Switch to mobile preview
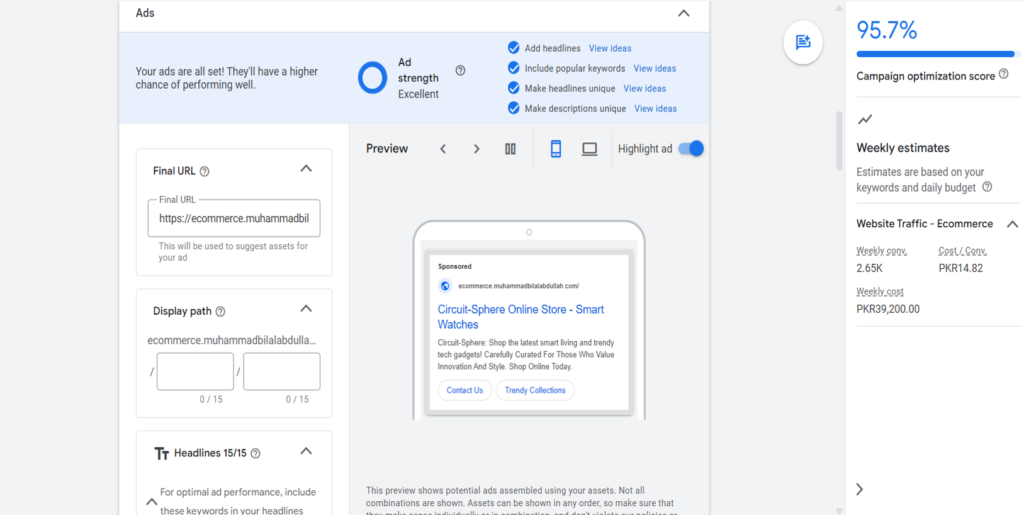1024x515 pixels. (x=556, y=149)
